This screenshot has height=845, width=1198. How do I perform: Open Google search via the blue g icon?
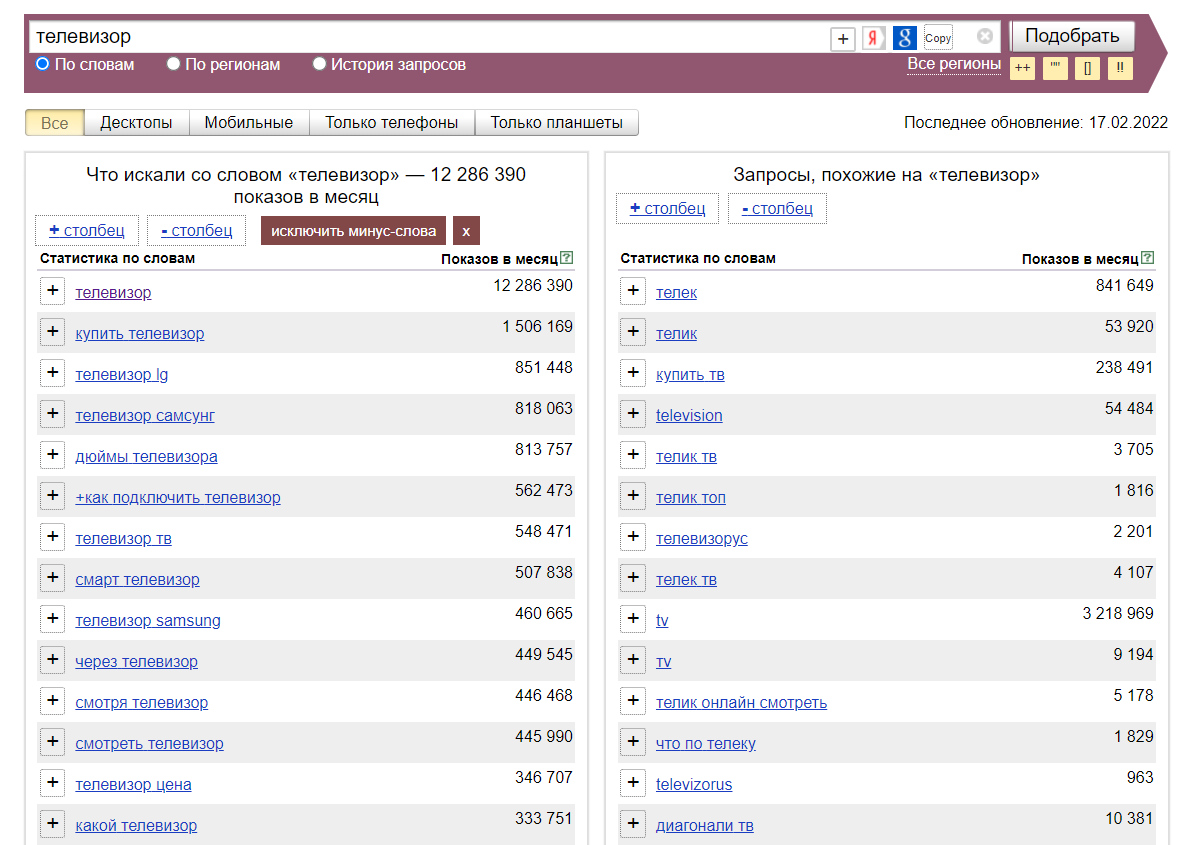[x=905, y=38]
